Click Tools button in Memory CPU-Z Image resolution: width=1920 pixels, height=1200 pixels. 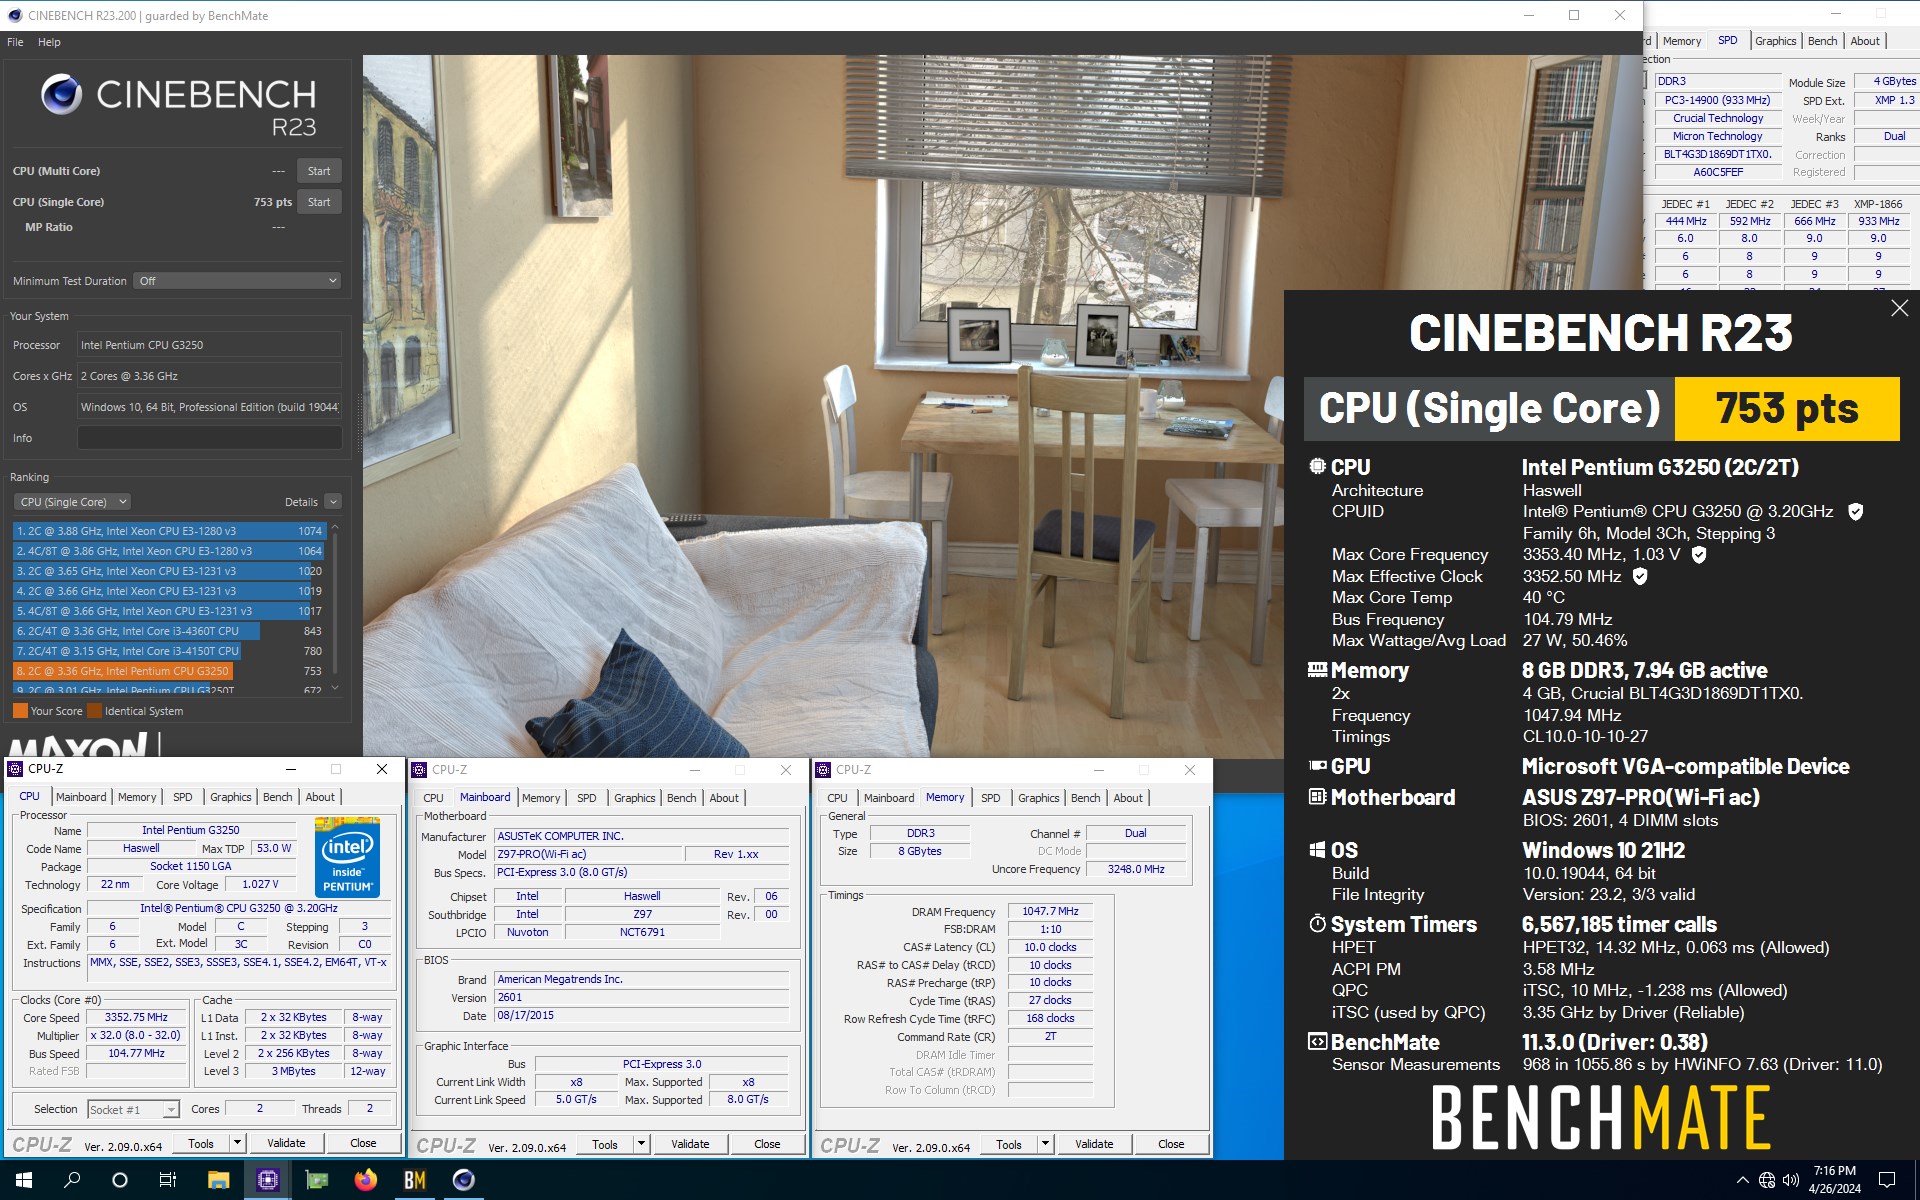tap(1009, 1144)
